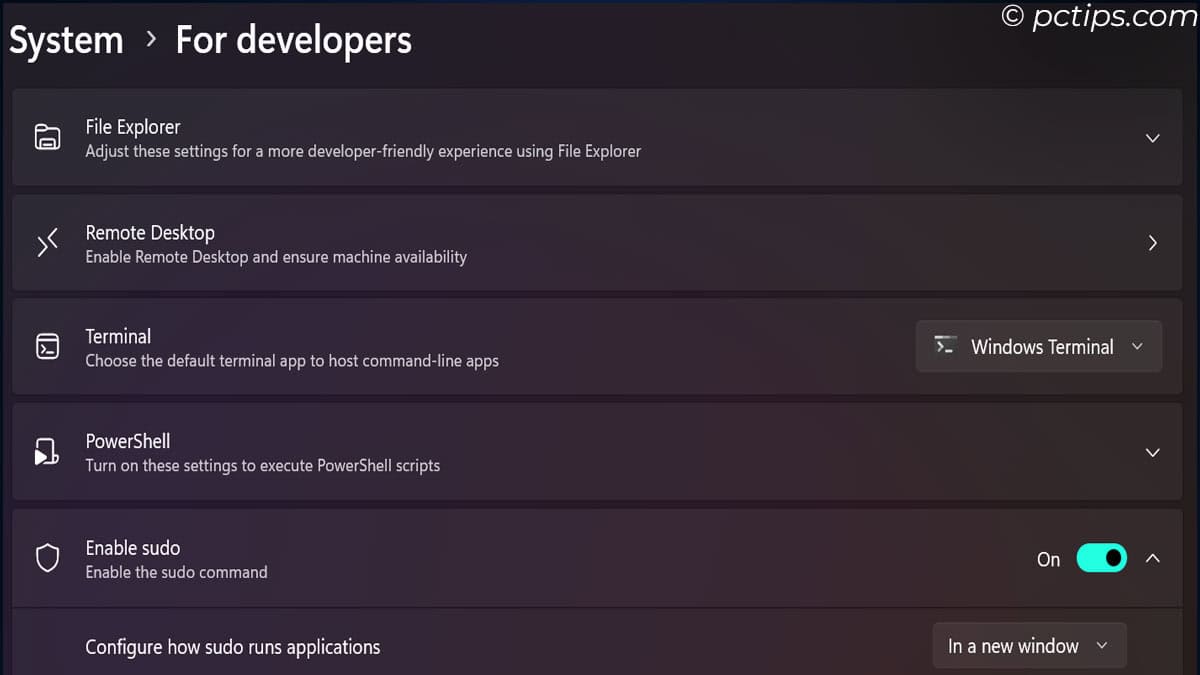Image resolution: width=1200 pixels, height=675 pixels.
Task: Click the Terminal row icon
Action: coord(47,347)
